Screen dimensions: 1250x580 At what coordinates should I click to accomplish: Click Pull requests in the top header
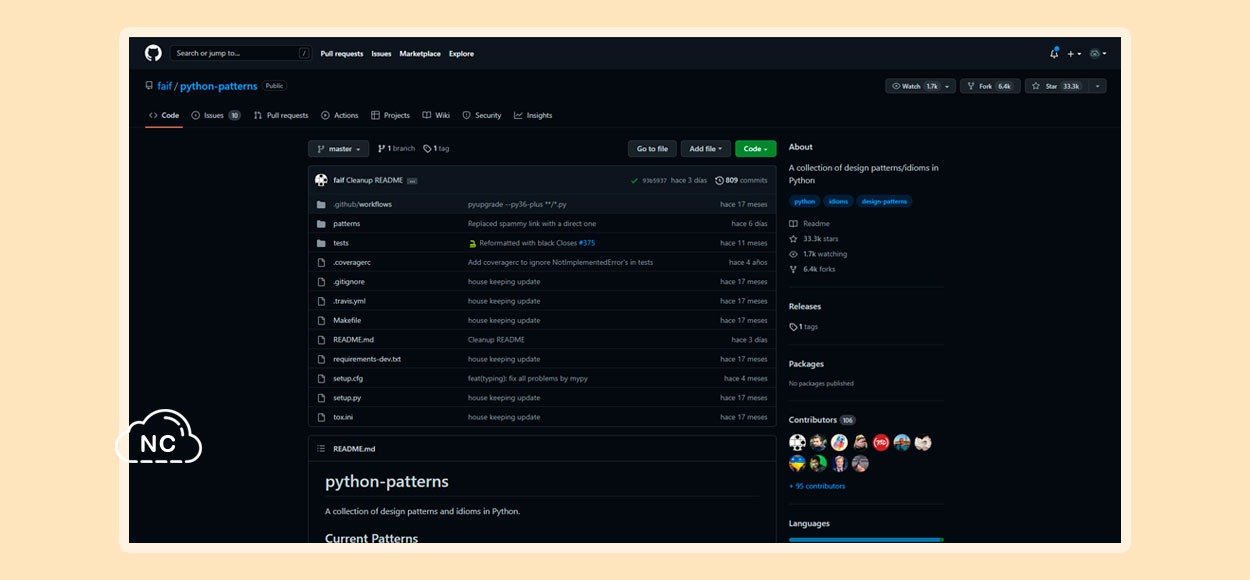click(342, 54)
